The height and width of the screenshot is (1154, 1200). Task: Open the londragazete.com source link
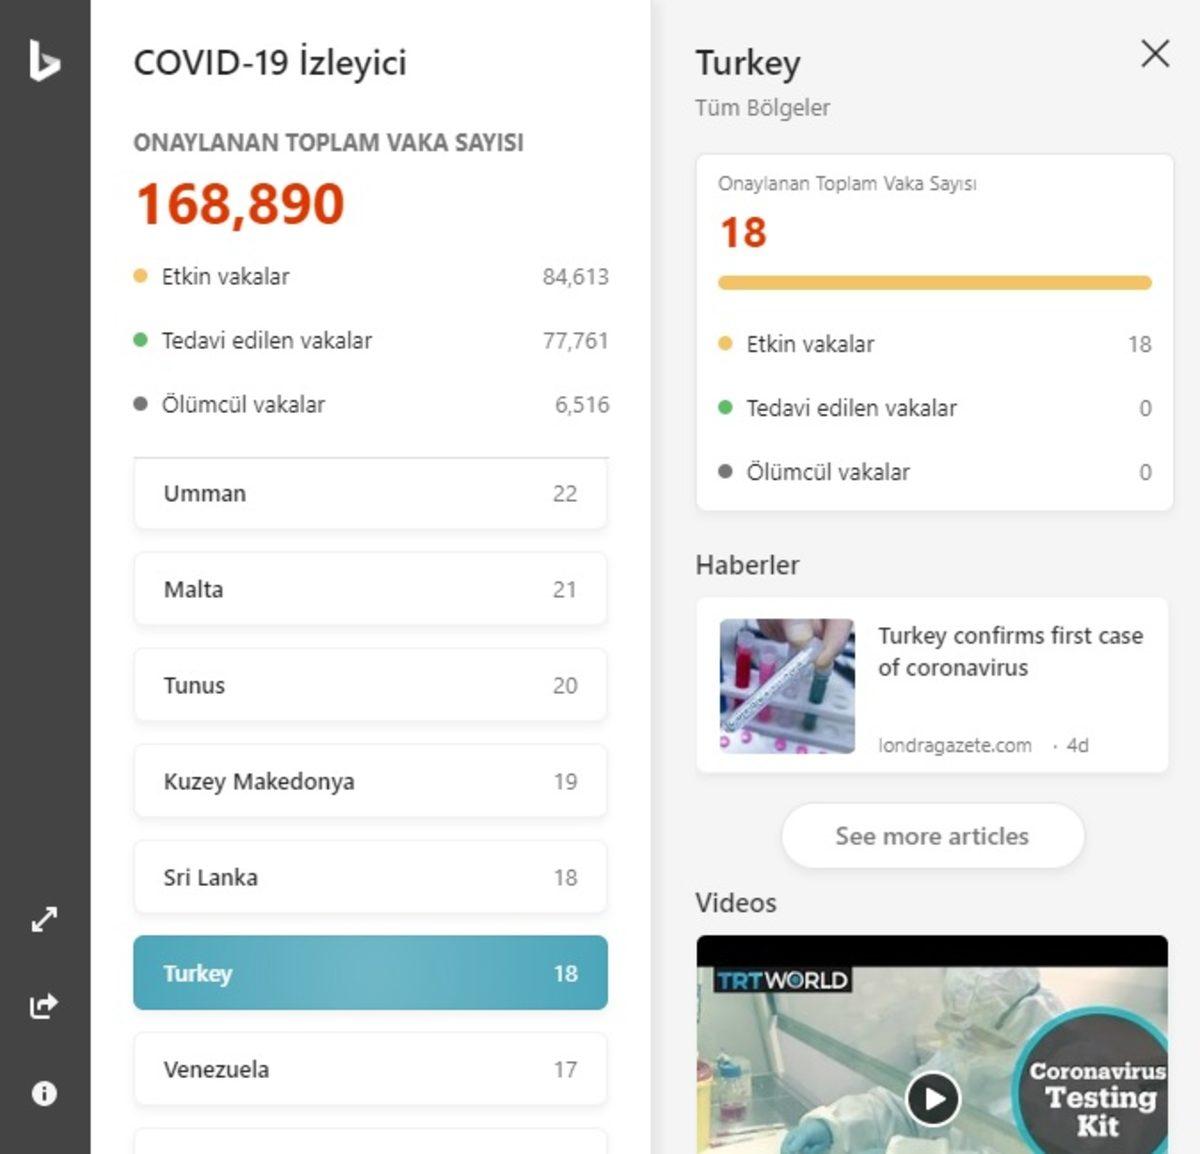coord(955,745)
